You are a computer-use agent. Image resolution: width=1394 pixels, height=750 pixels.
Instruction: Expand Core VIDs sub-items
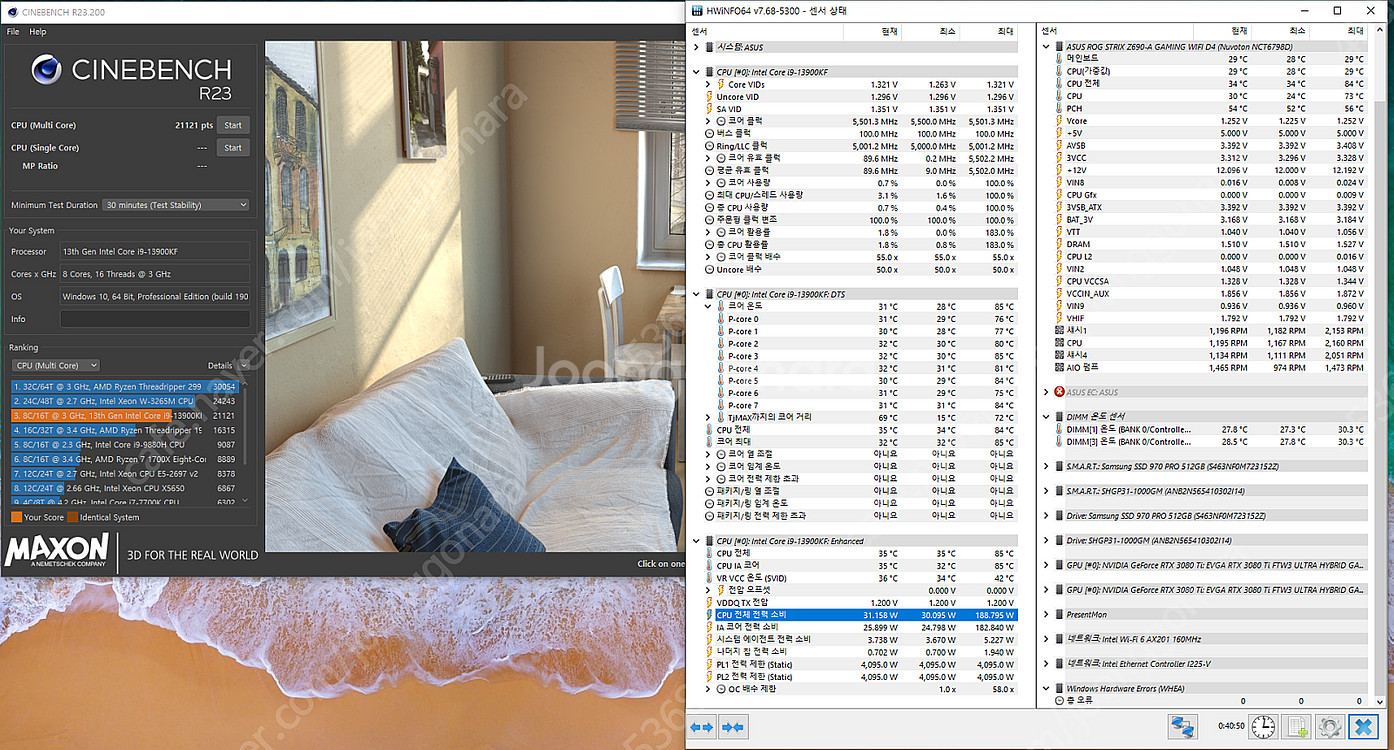[708, 85]
